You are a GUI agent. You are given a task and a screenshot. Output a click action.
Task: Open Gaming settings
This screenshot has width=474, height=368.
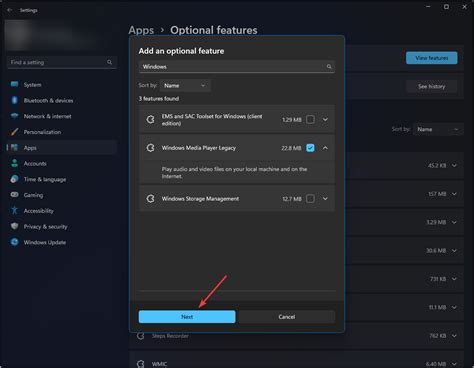click(x=62, y=195)
